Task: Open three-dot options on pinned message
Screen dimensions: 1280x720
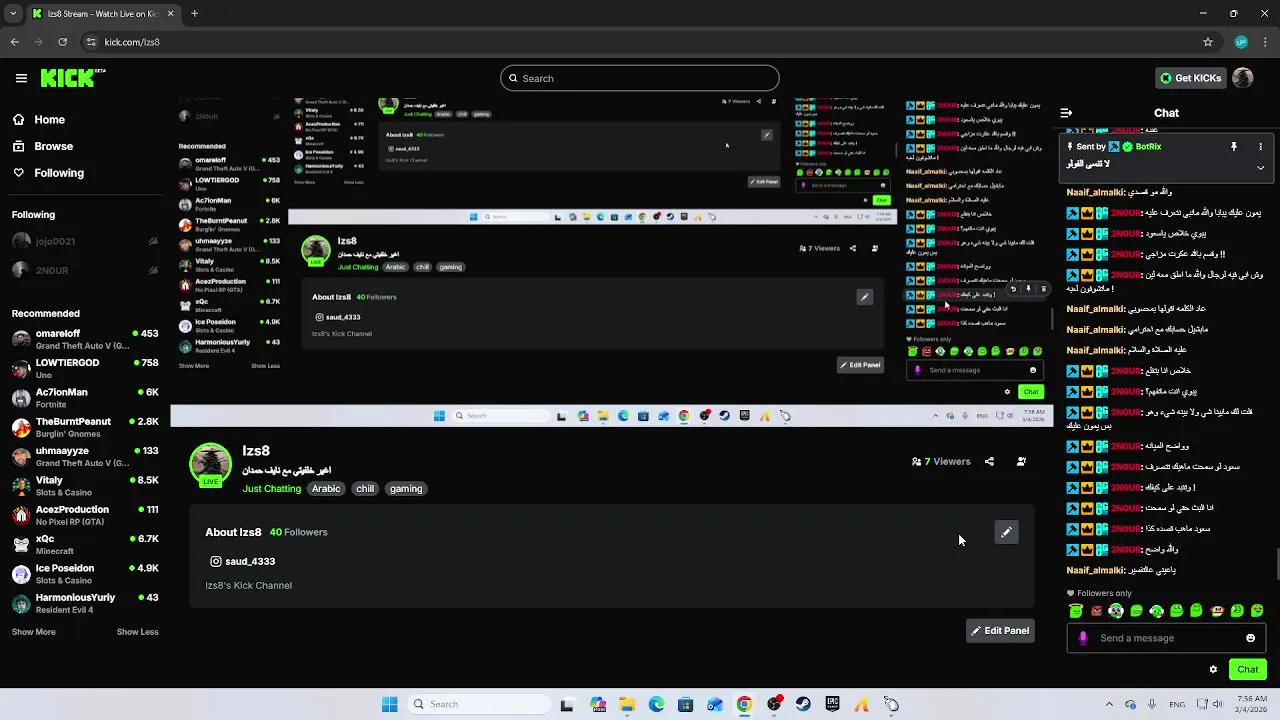Action: tap(1260, 146)
